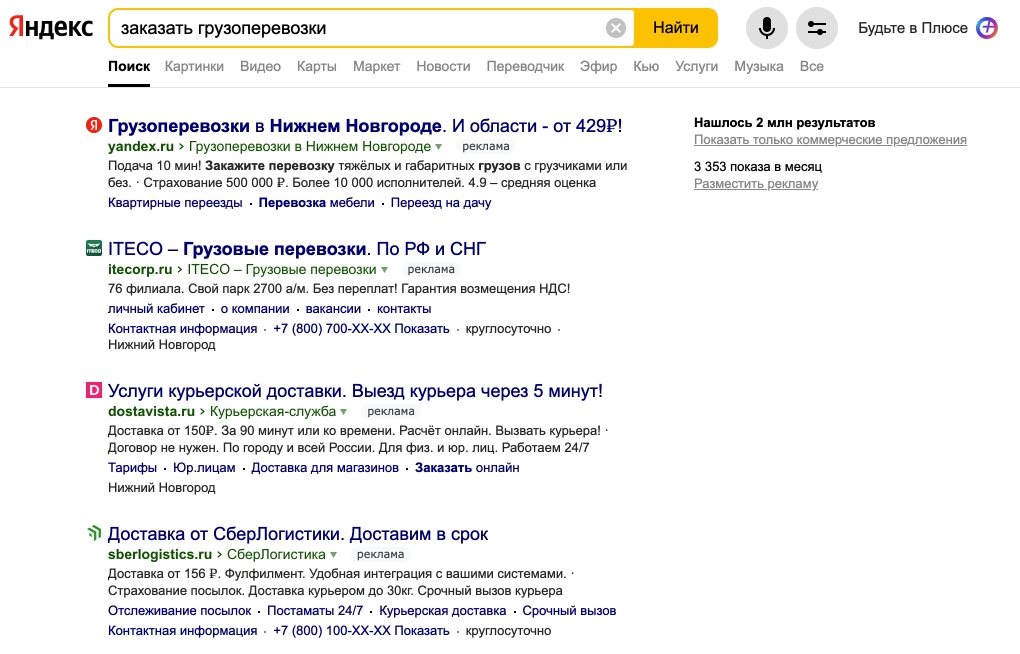
Task: Open the Новости tab
Action: point(443,66)
